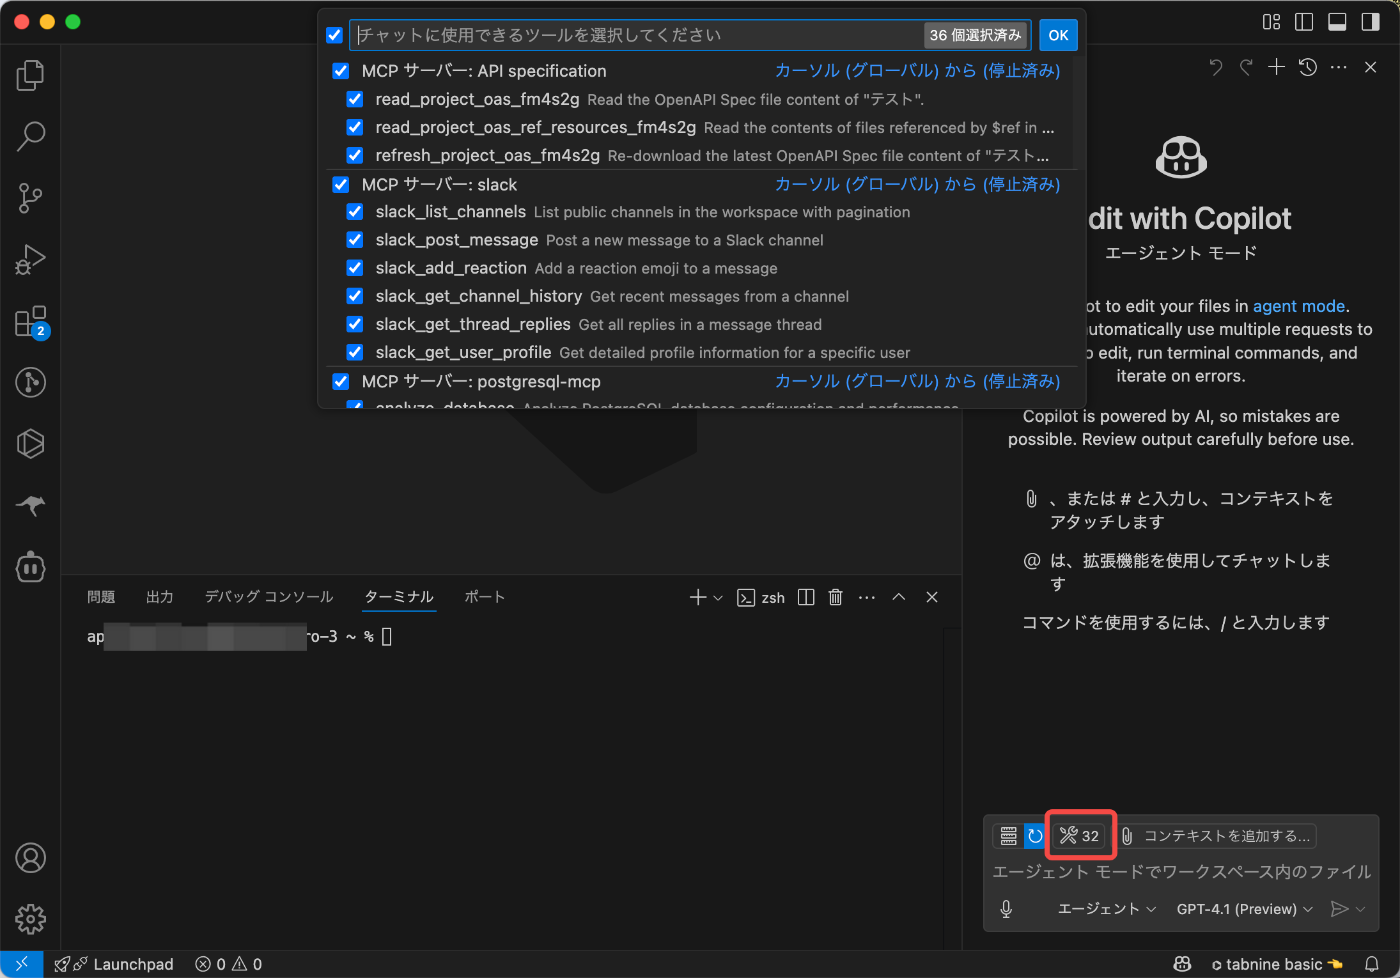Close the terminal panel

tap(932, 597)
